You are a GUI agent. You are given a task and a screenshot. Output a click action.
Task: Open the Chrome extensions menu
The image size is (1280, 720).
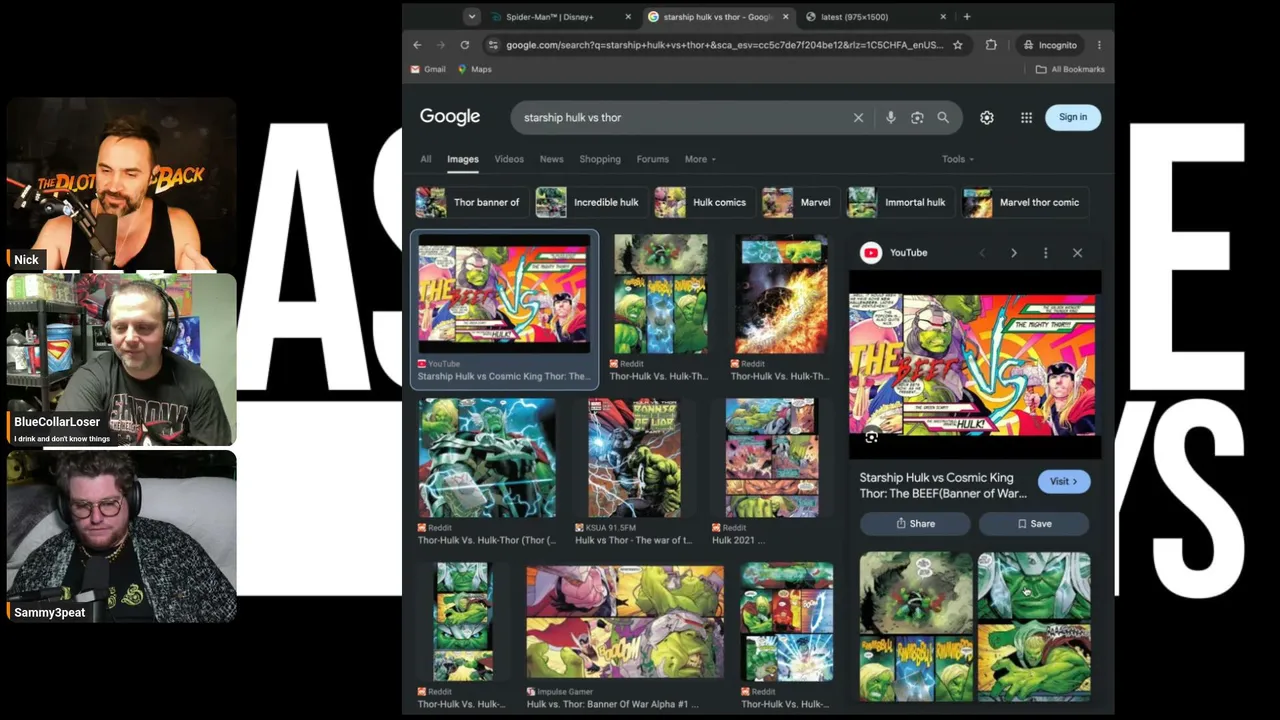pos(991,45)
